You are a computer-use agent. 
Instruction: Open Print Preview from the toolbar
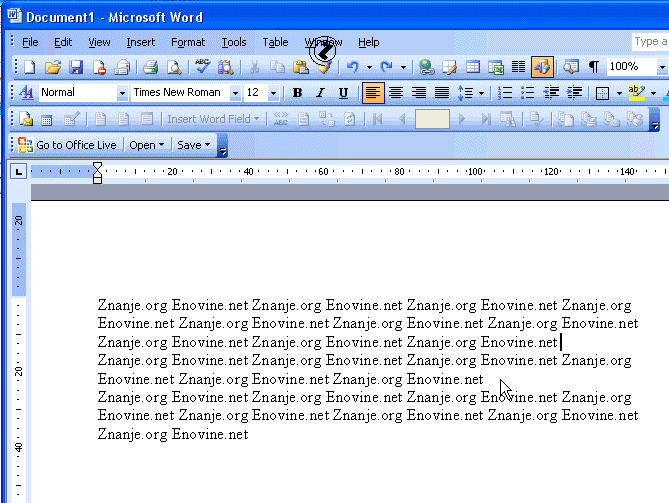(x=174, y=67)
